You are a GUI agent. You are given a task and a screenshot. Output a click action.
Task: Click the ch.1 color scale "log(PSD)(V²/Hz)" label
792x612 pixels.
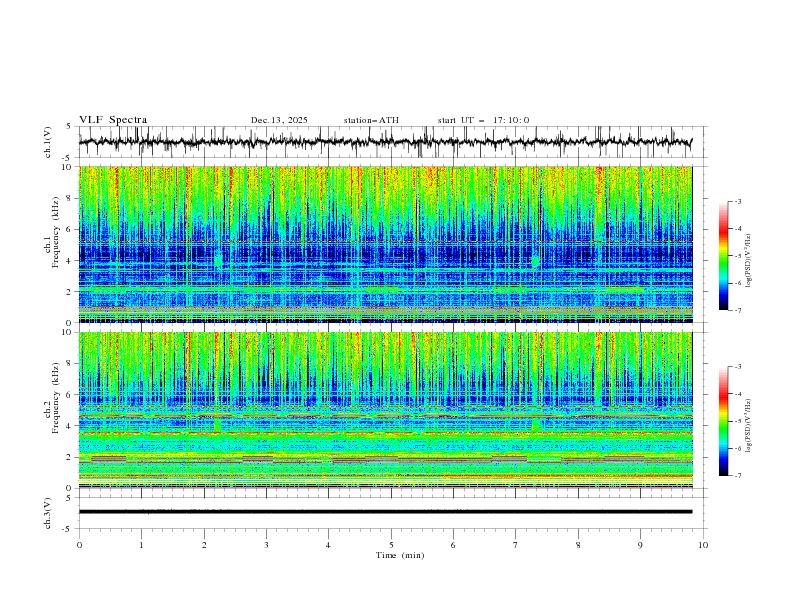(749, 261)
